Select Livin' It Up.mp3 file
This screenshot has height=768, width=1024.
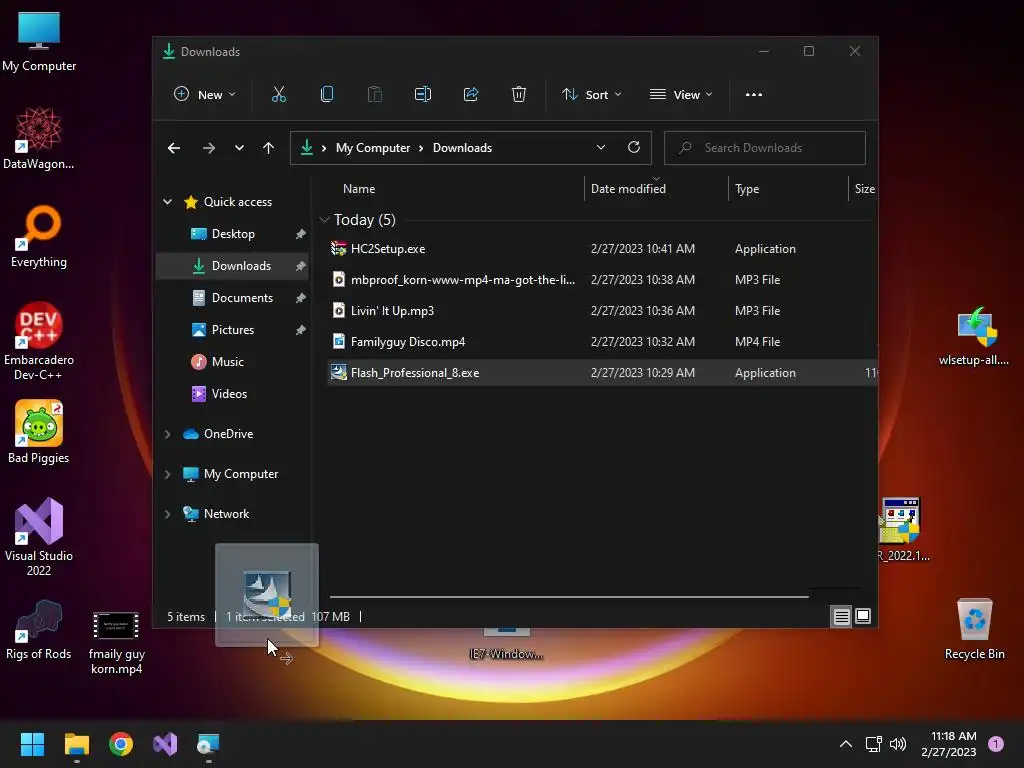[392, 311]
